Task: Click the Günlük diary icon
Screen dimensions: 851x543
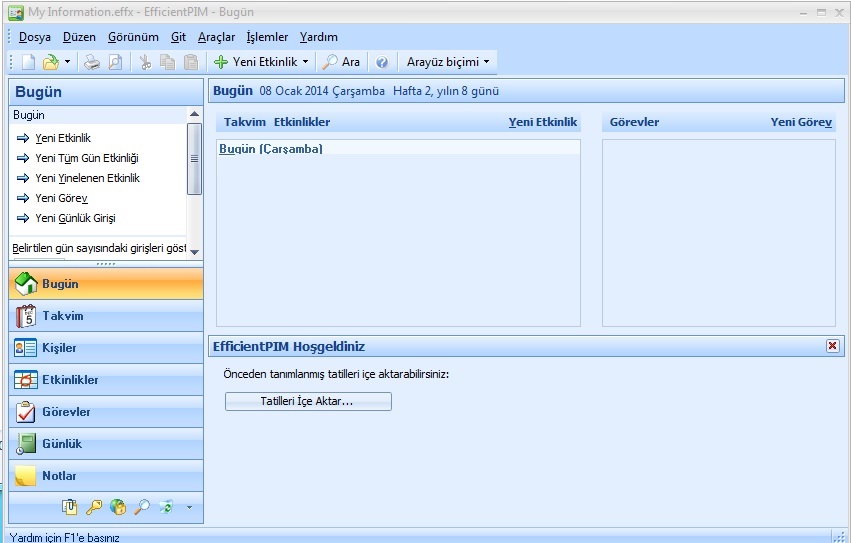Action: click(26, 444)
